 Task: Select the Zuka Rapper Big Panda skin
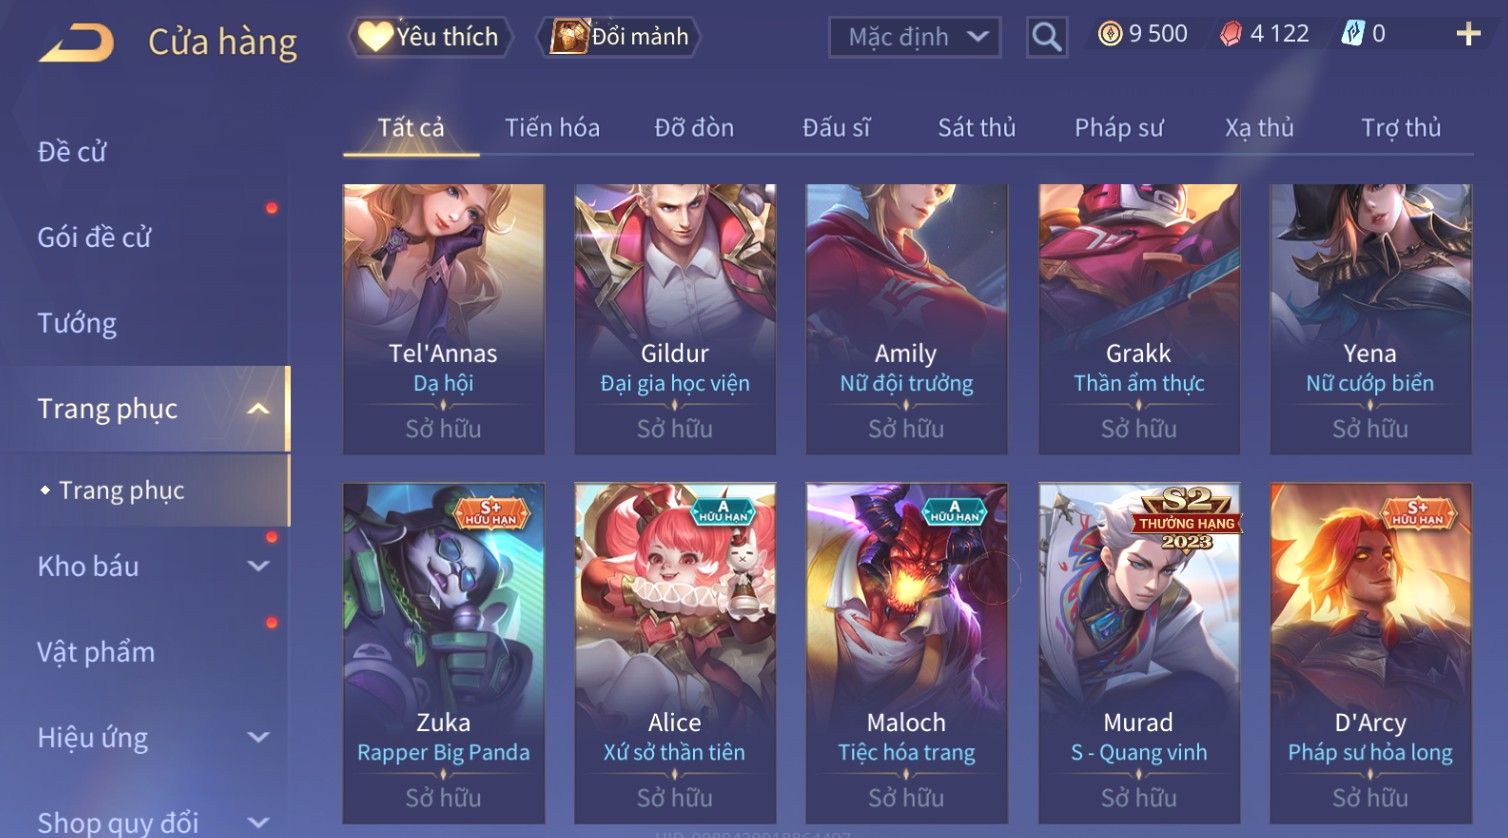pos(444,654)
